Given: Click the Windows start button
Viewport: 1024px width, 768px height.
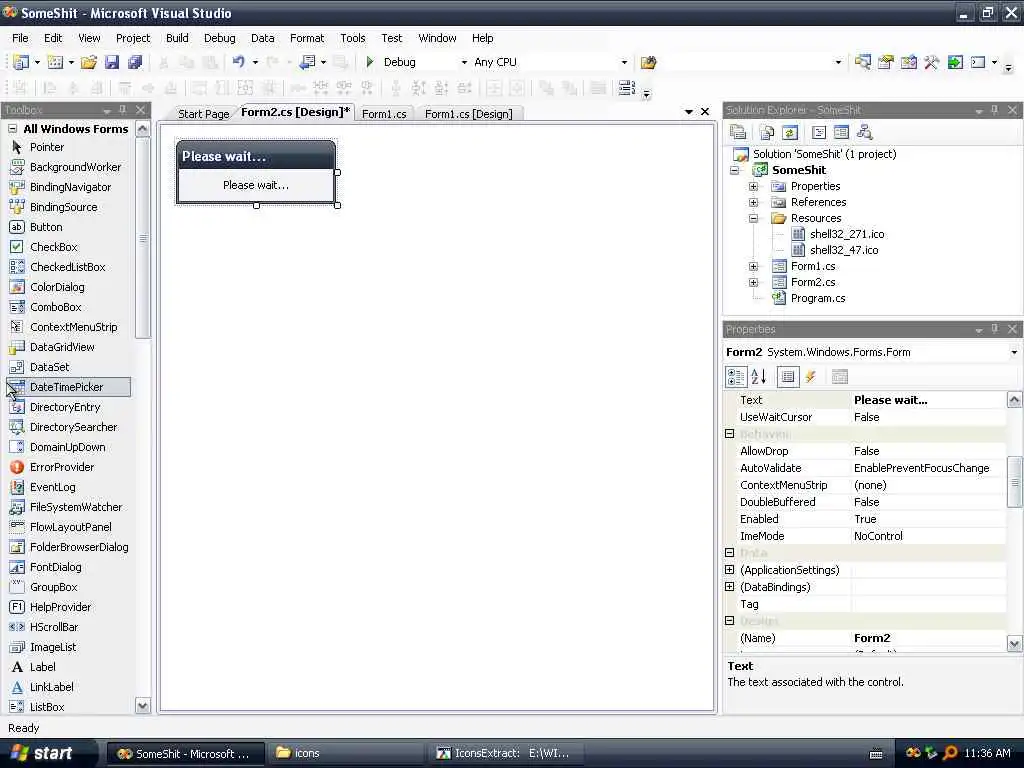Looking at the screenshot, I should click(x=46, y=753).
